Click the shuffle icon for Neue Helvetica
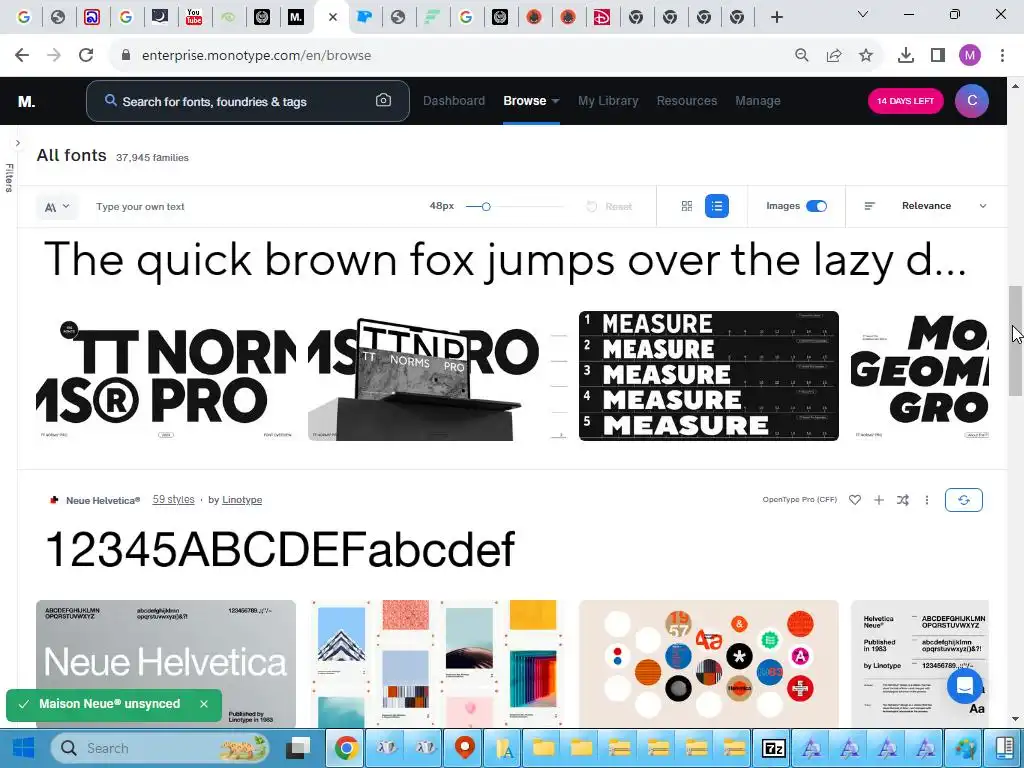This screenshot has width=1024, height=768. pyautogui.click(x=903, y=500)
